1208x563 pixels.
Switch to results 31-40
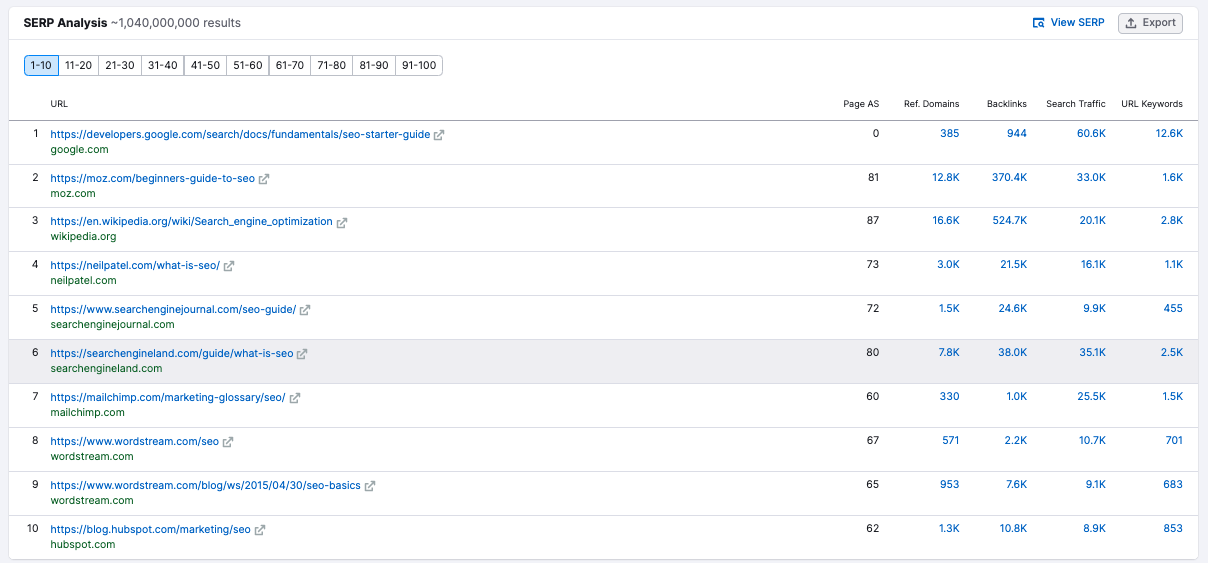pyautogui.click(x=162, y=65)
